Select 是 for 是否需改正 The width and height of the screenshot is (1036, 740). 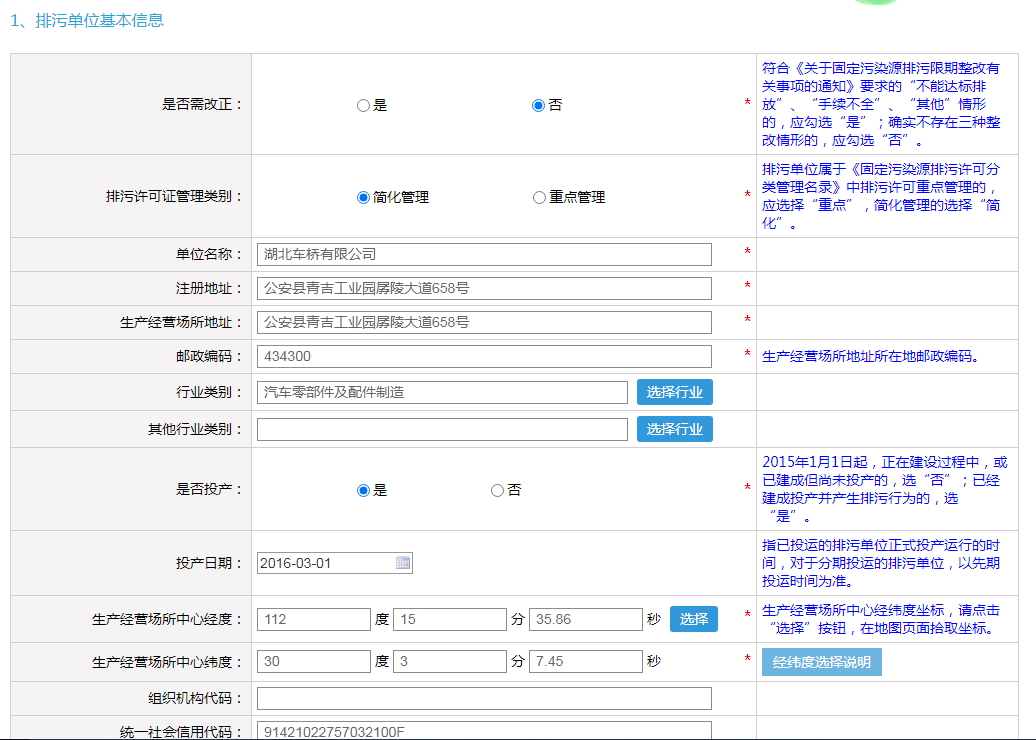point(363,105)
